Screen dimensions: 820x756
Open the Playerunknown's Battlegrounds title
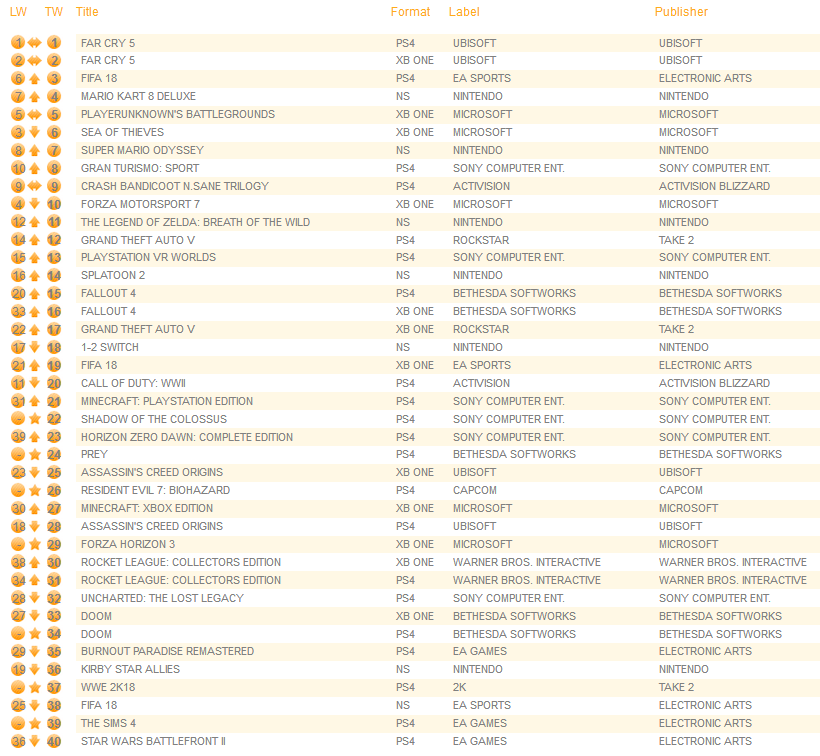pyautogui.click(x=177, y=115)
